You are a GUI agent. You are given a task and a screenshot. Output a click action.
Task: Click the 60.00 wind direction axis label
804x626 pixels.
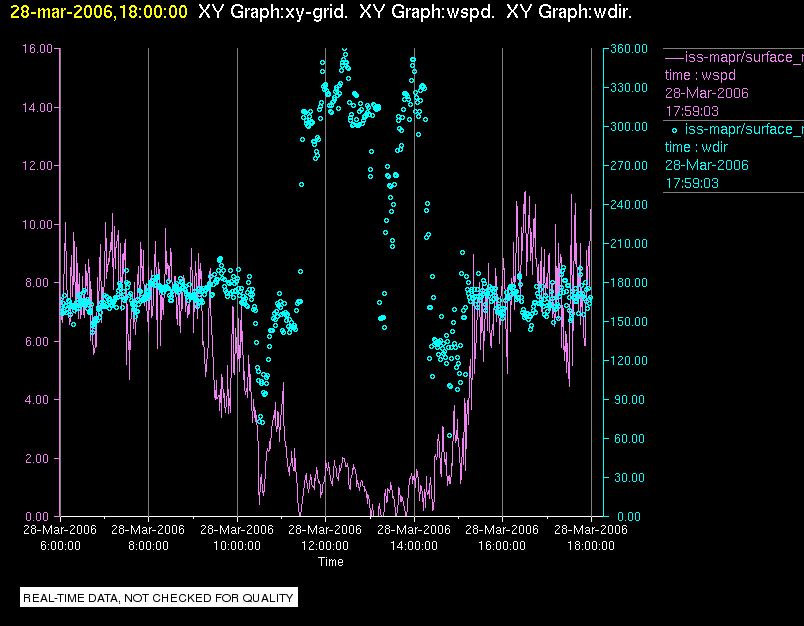click(631, 438)
